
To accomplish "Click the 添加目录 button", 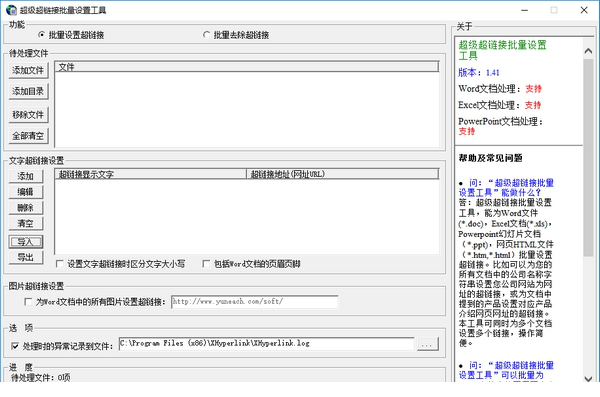I will tap(28, 91).
